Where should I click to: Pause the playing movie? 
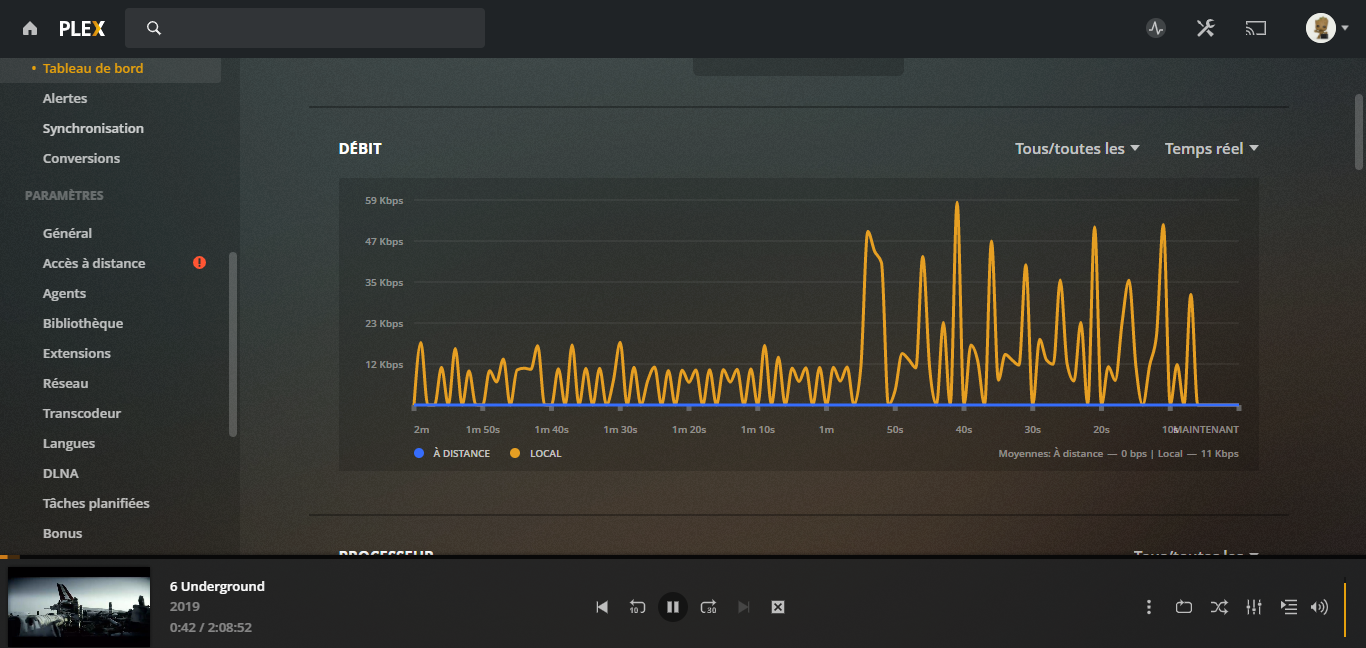673,607
